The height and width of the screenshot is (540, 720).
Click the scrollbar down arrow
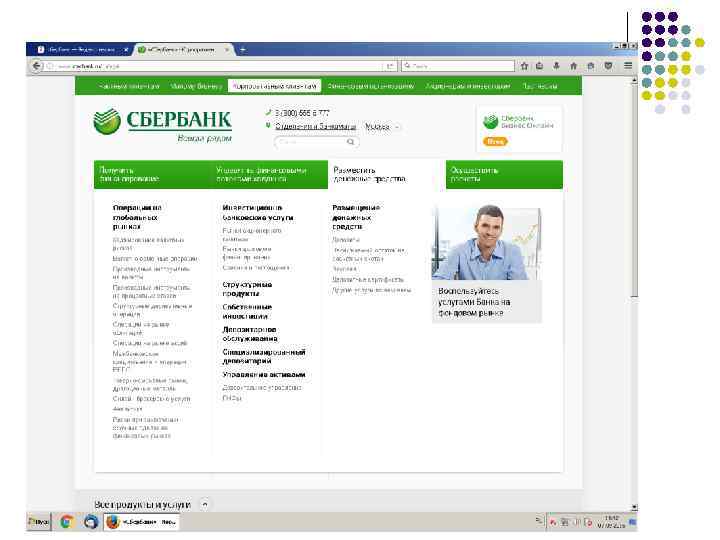[x=634, y=507]
